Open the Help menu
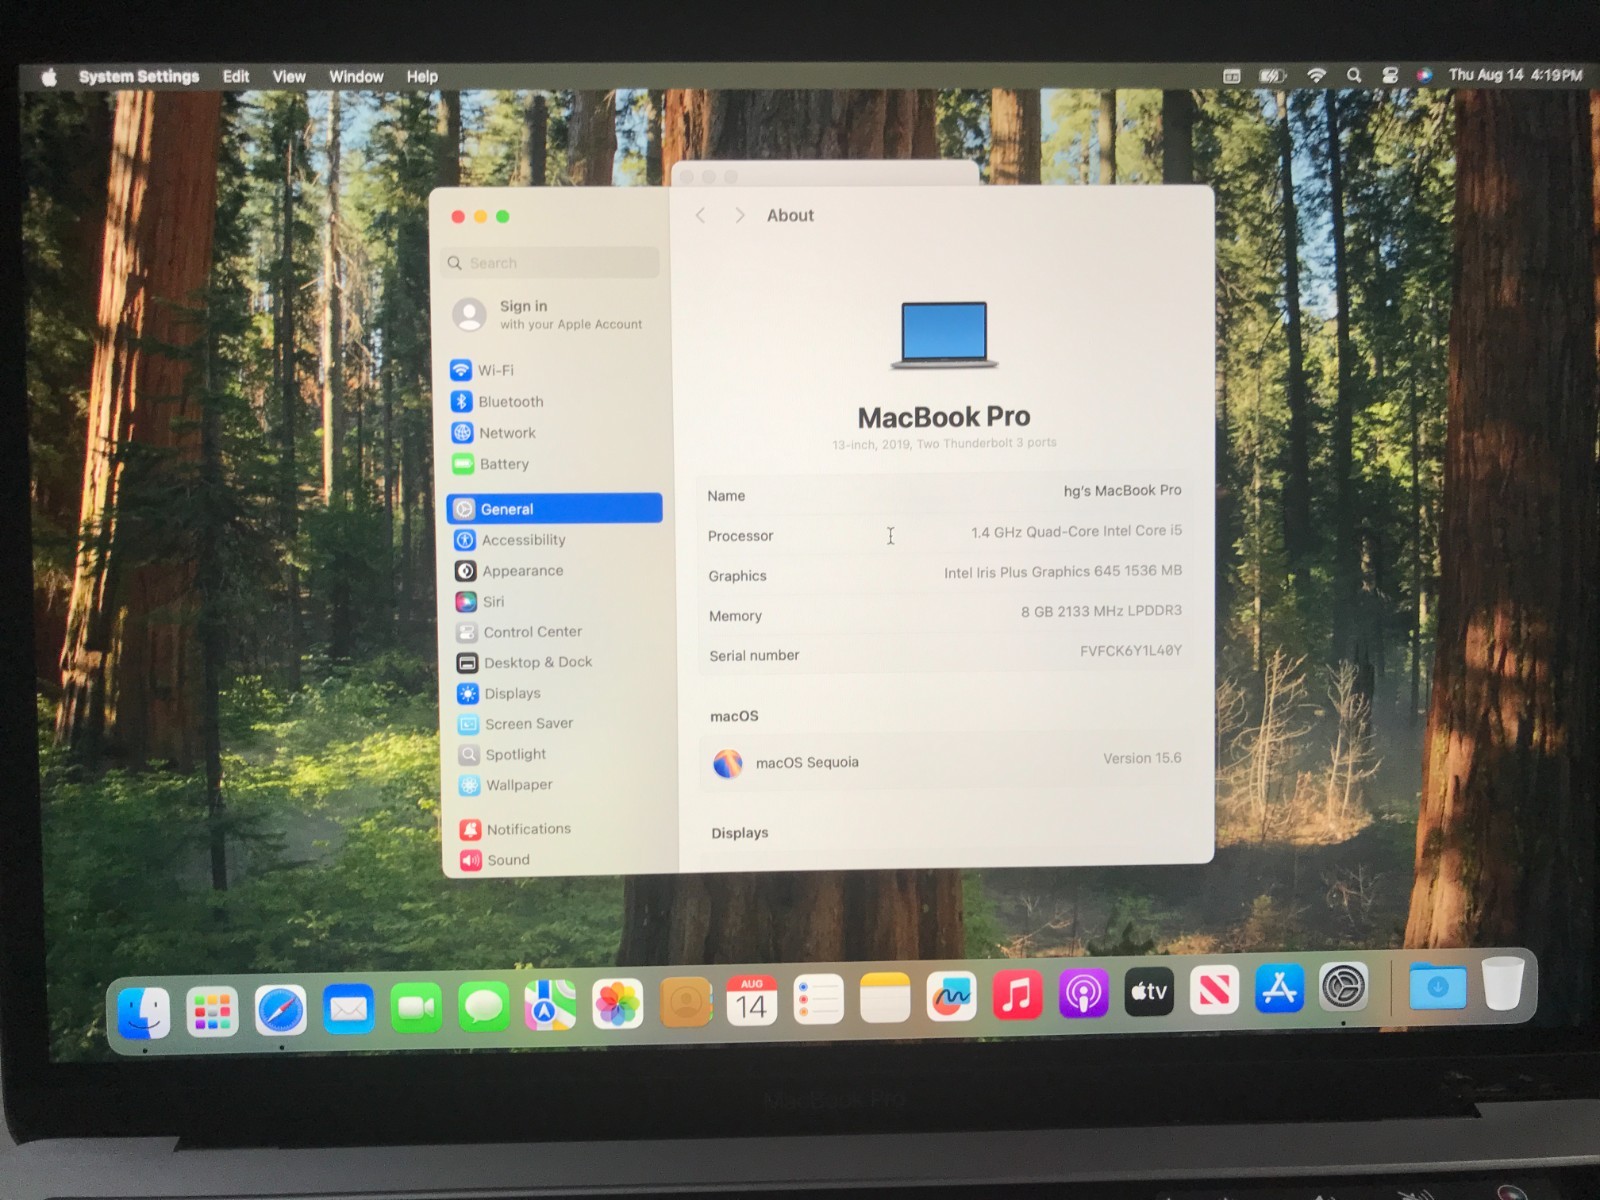The height and width of the screenshot is (1200, 1600). [422, 76]
